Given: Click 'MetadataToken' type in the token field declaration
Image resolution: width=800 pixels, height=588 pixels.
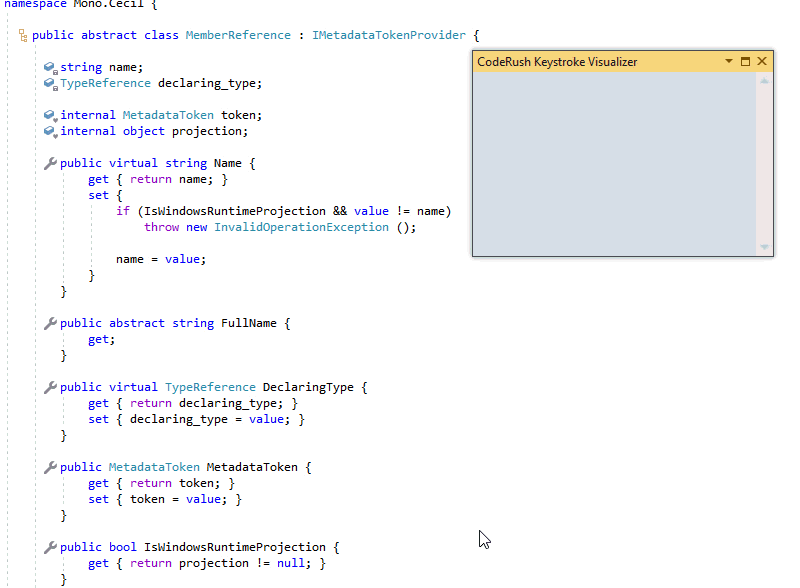Looking at the screenshot, I should 168,115.
